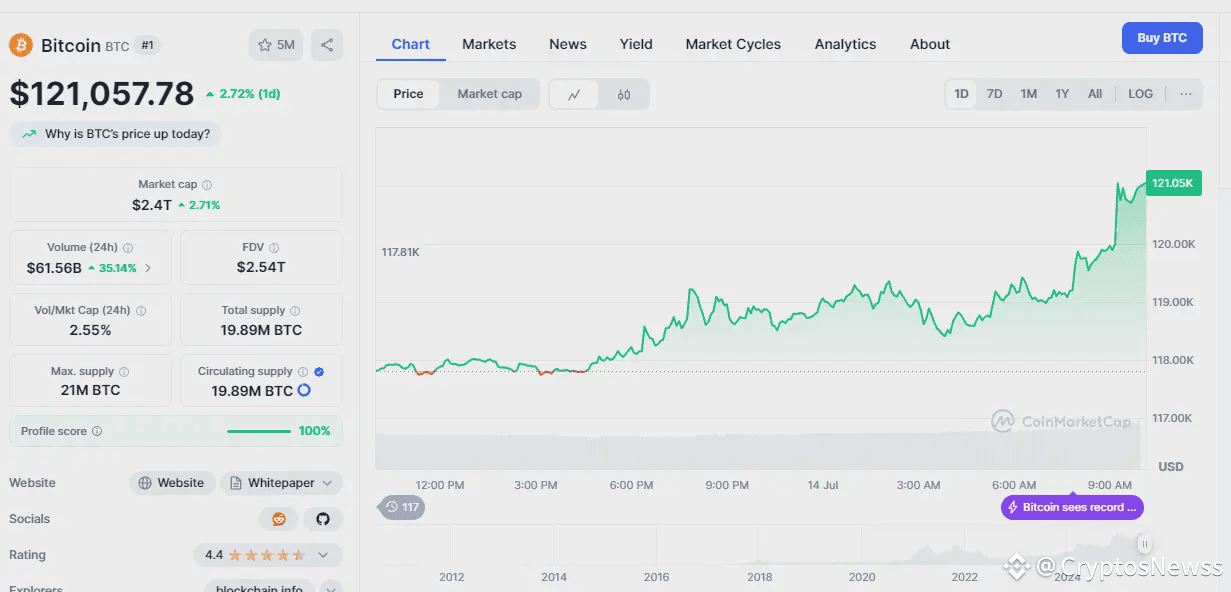Set chart range to All
Screen dimensions: 1231x592
1095,94
